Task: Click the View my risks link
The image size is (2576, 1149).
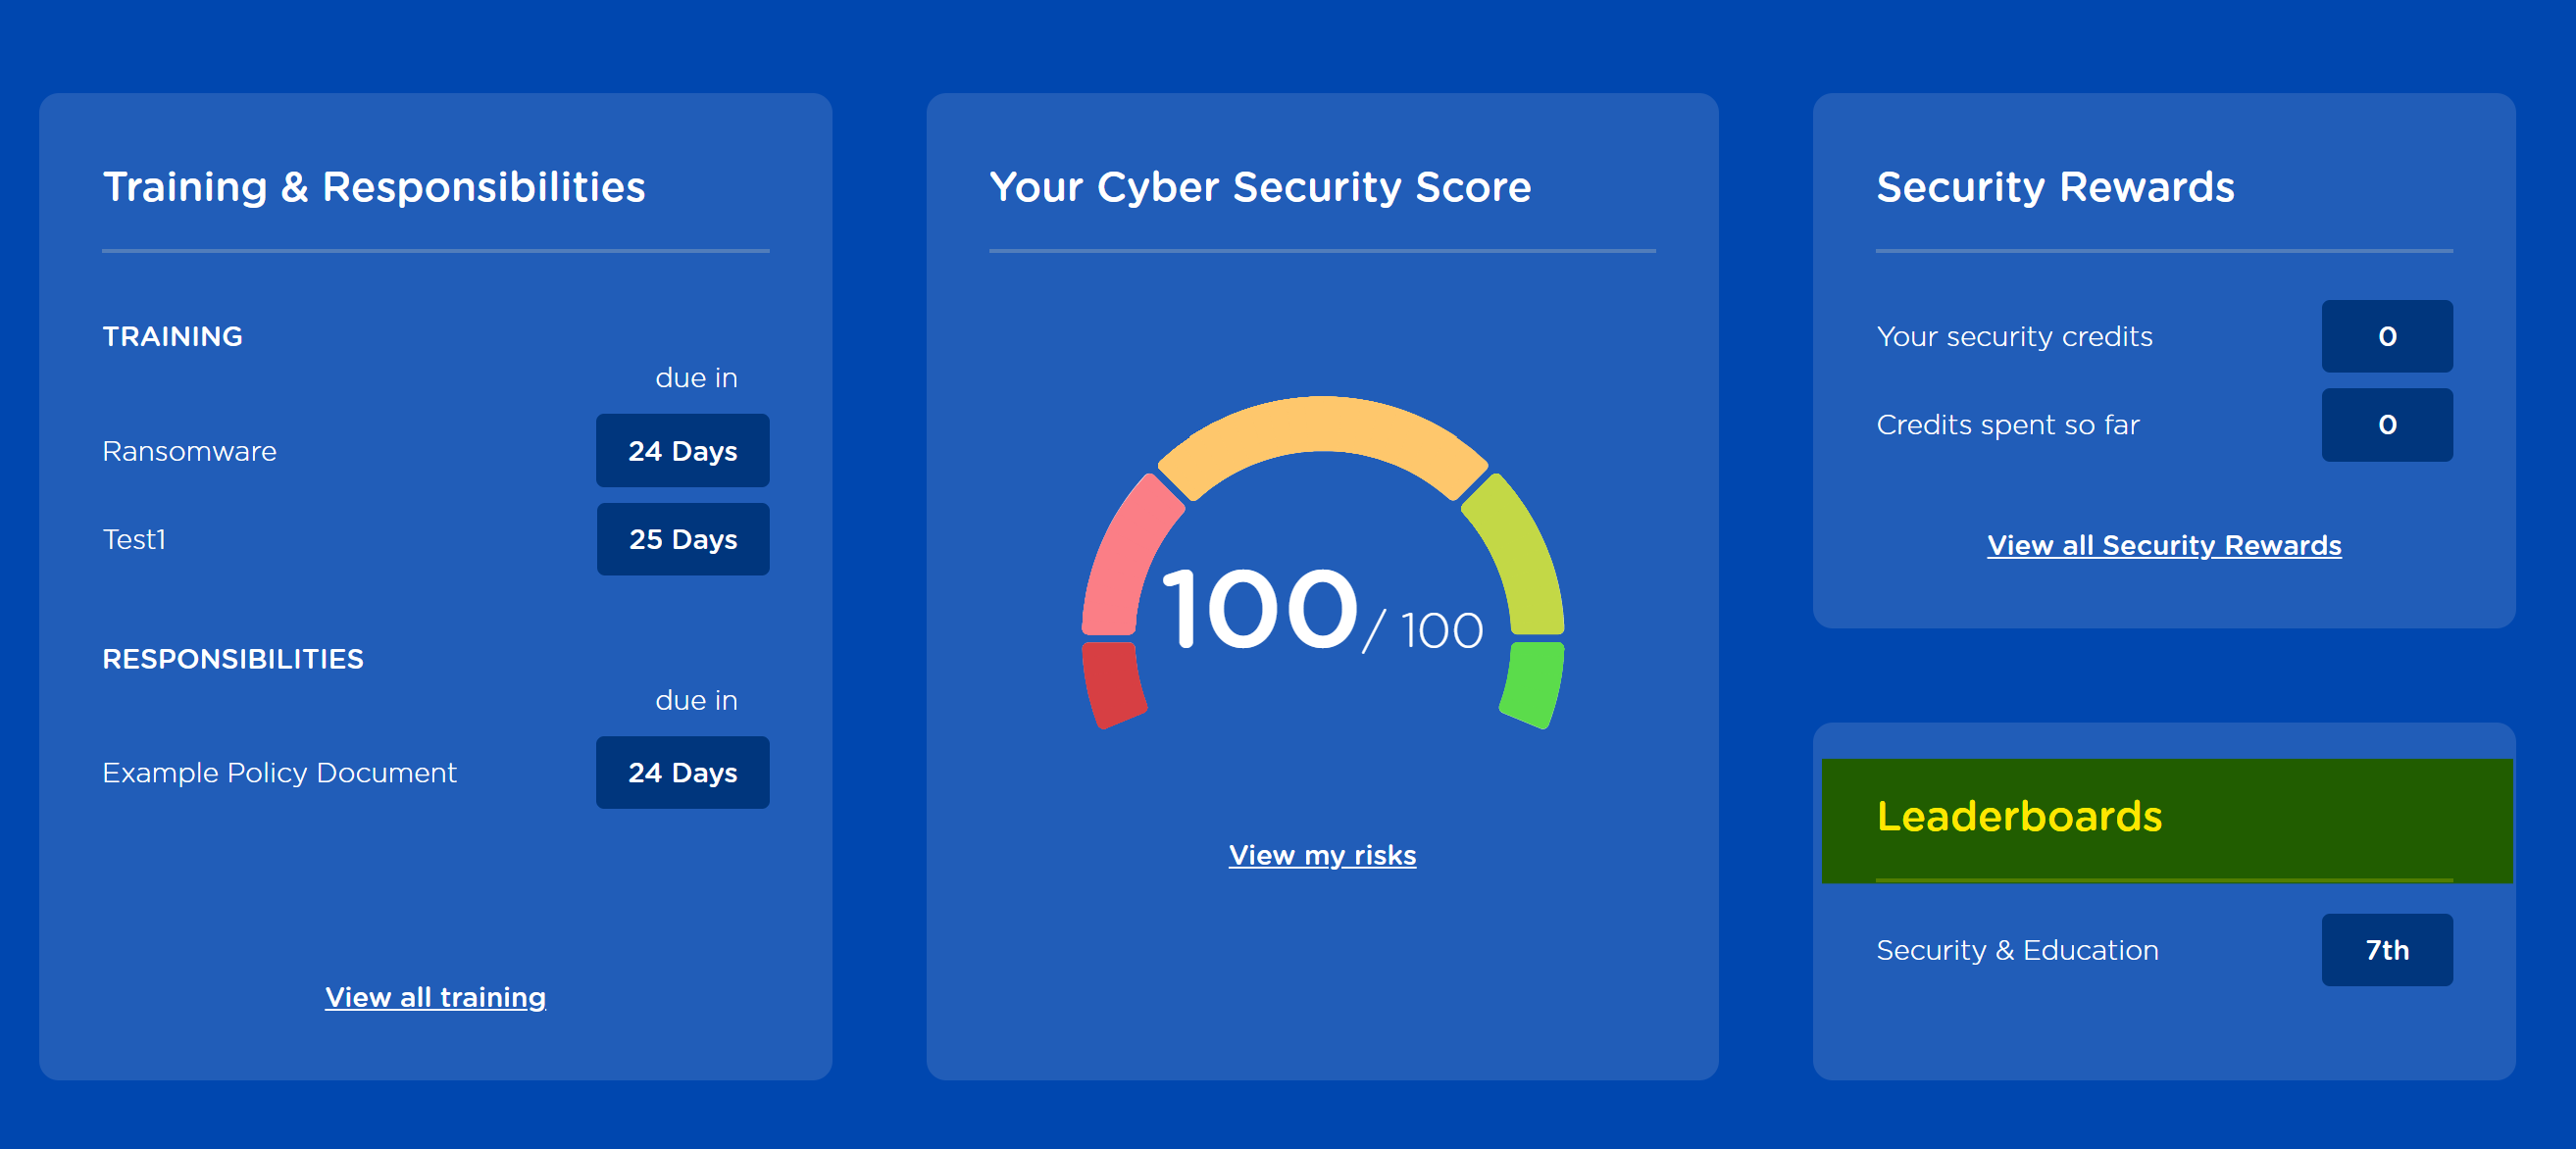Action: tap(1322, 854)
